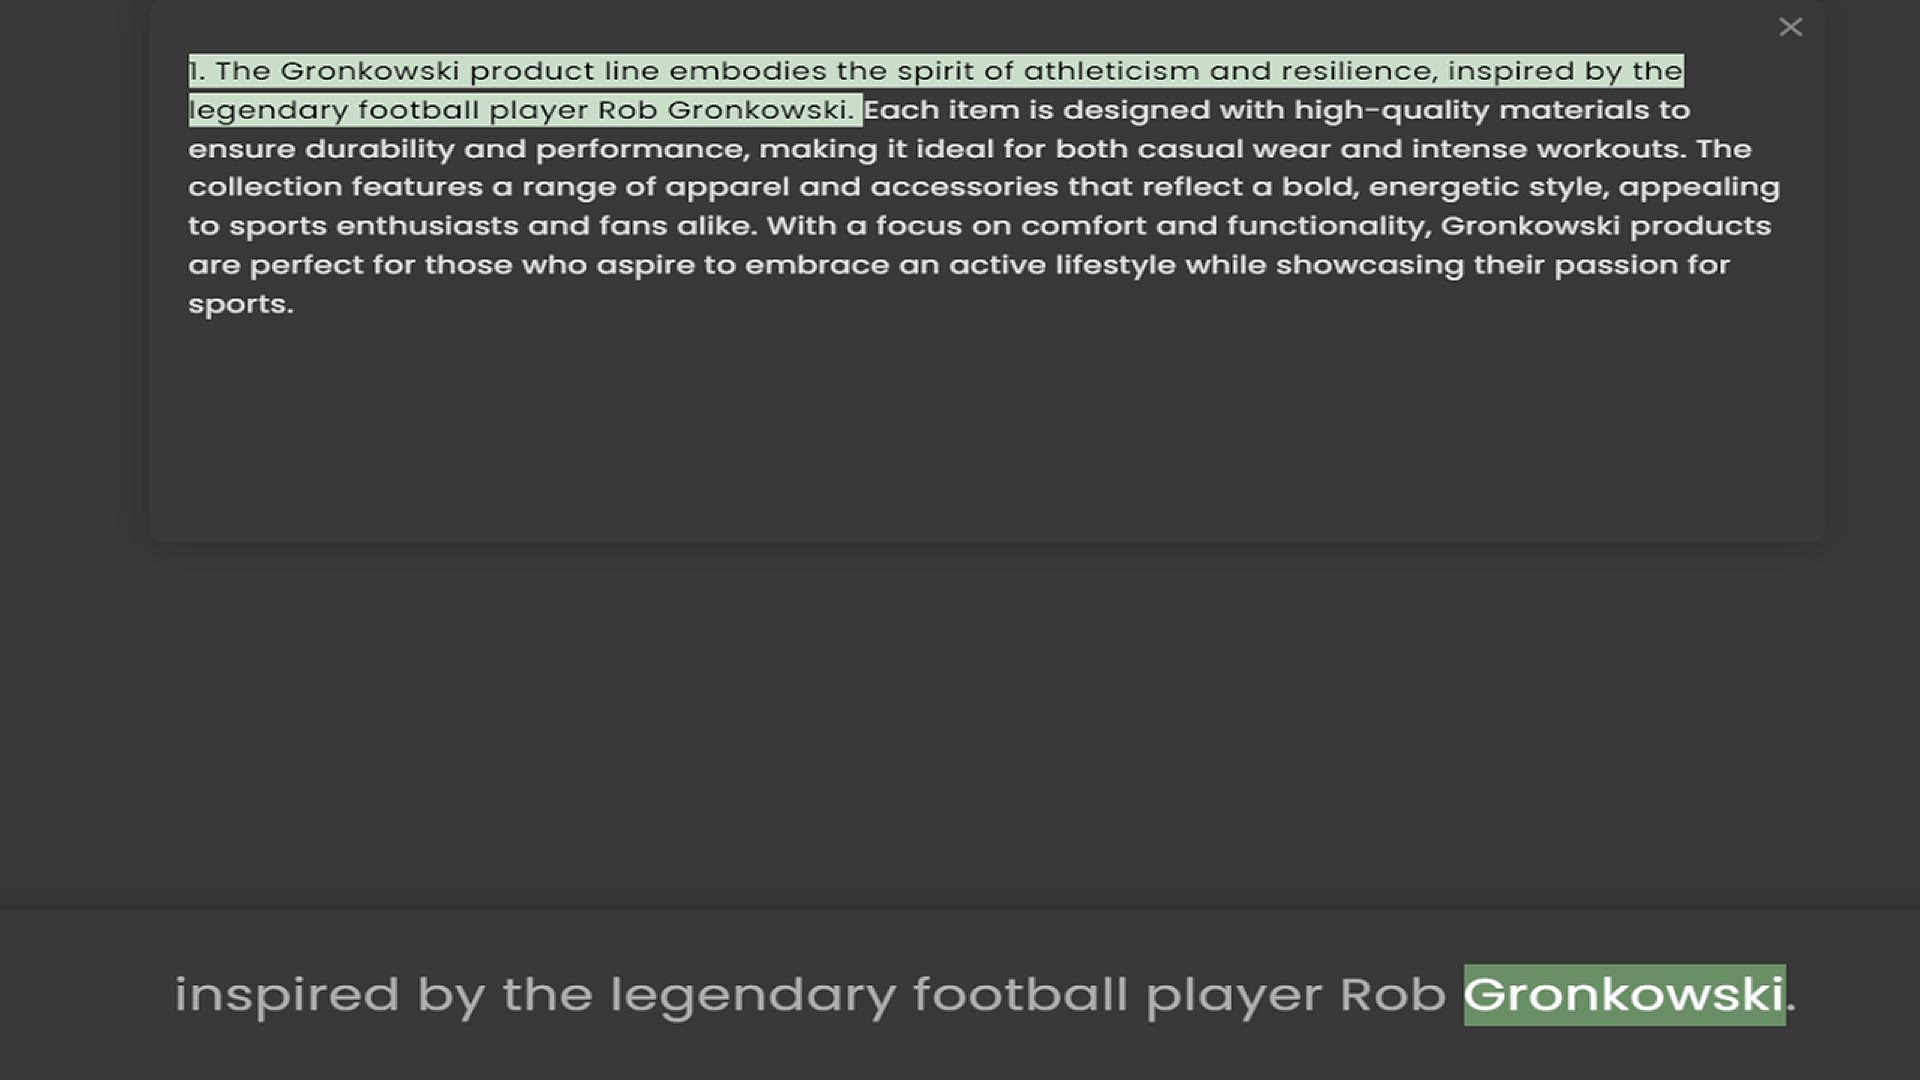
Task: Click the word "legendary" in the bottom caption
Action: (x=752, y=994)
